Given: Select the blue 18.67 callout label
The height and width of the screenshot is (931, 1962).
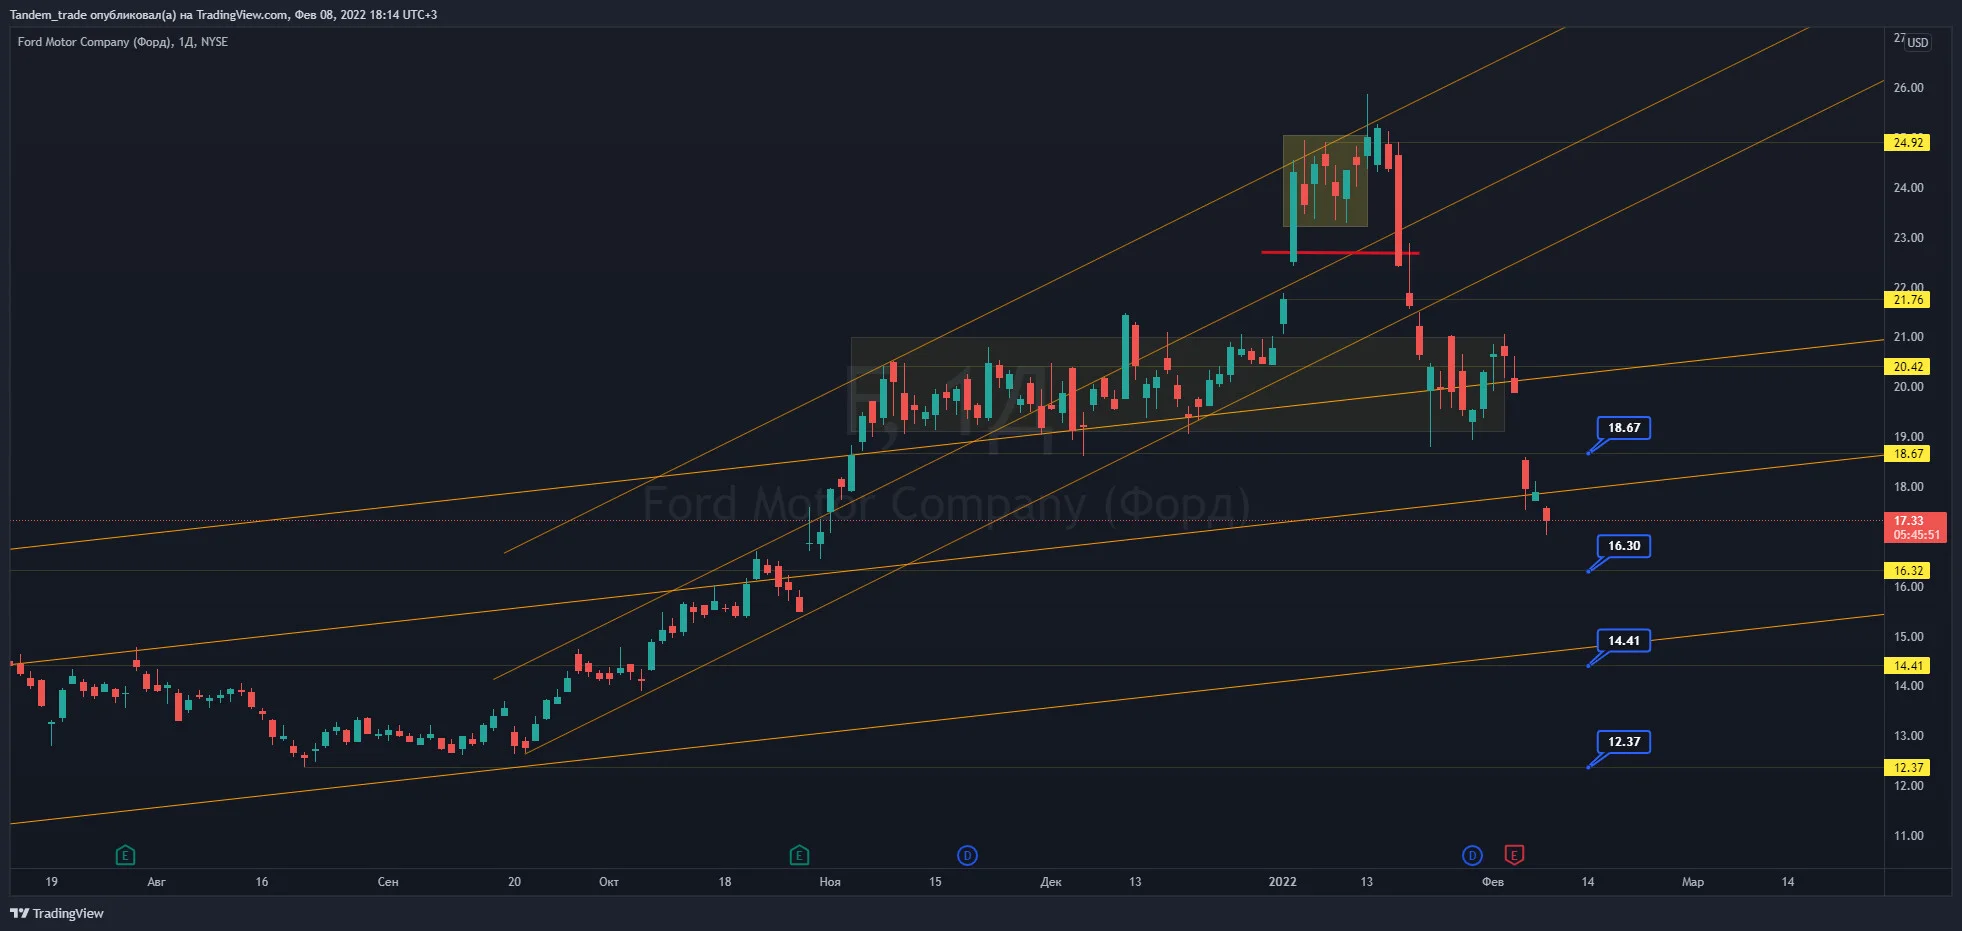Looking at the screenshot, I should coord(1624,428).
